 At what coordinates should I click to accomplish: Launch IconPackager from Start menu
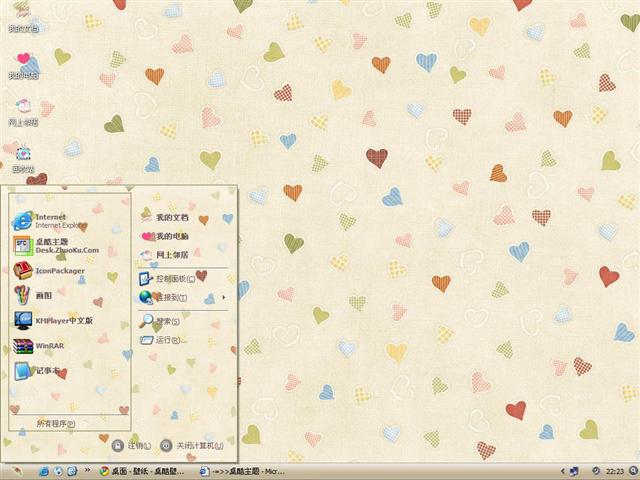pyautogui.click(x=49, y=271)
